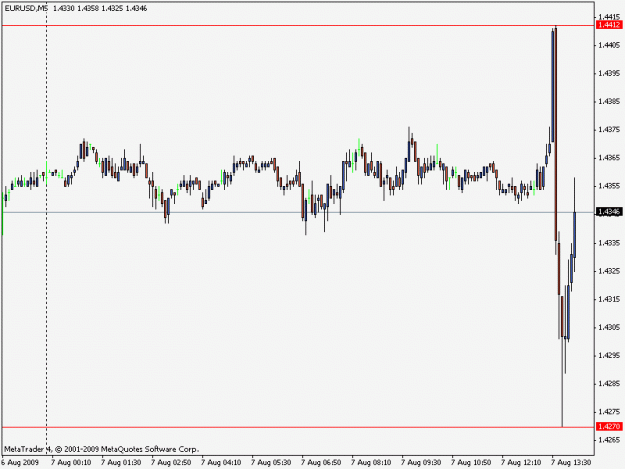Click the 1.4325 price axis label

tap(609, 271)
